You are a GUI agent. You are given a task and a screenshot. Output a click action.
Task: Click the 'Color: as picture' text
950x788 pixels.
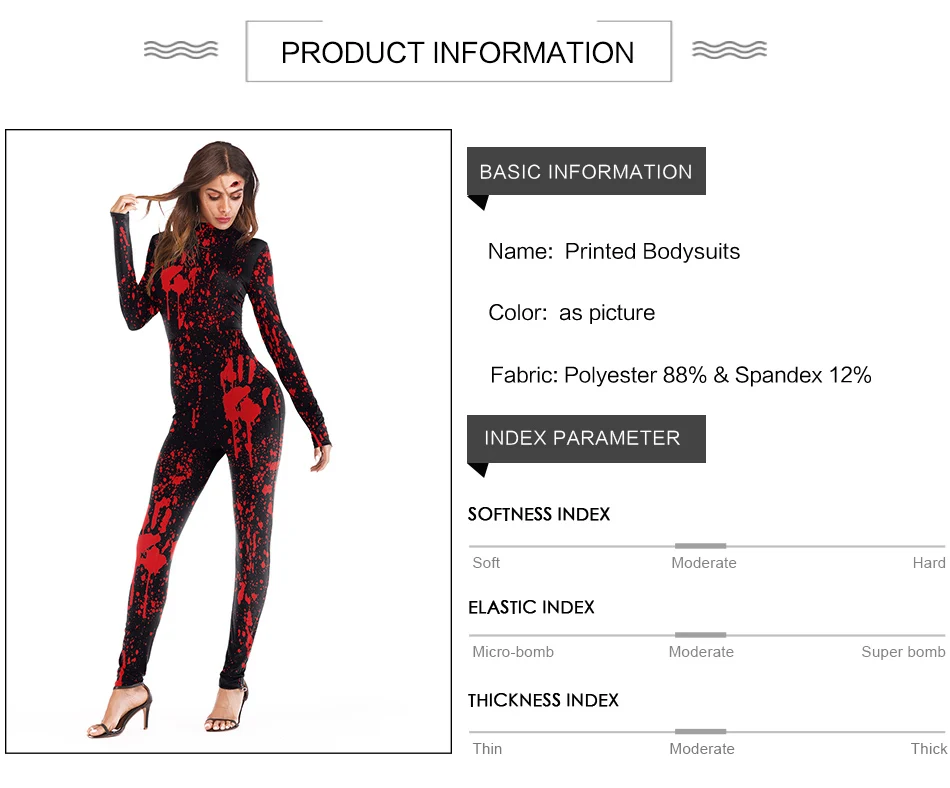571,313
